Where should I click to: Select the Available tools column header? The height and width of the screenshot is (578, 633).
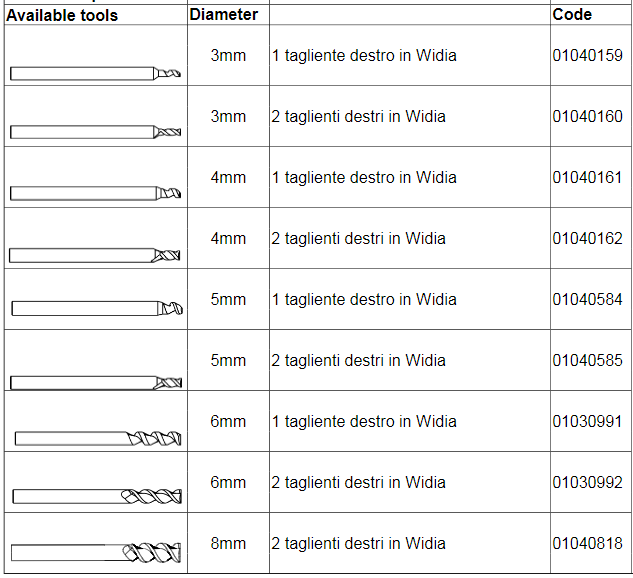click(62, 15)
